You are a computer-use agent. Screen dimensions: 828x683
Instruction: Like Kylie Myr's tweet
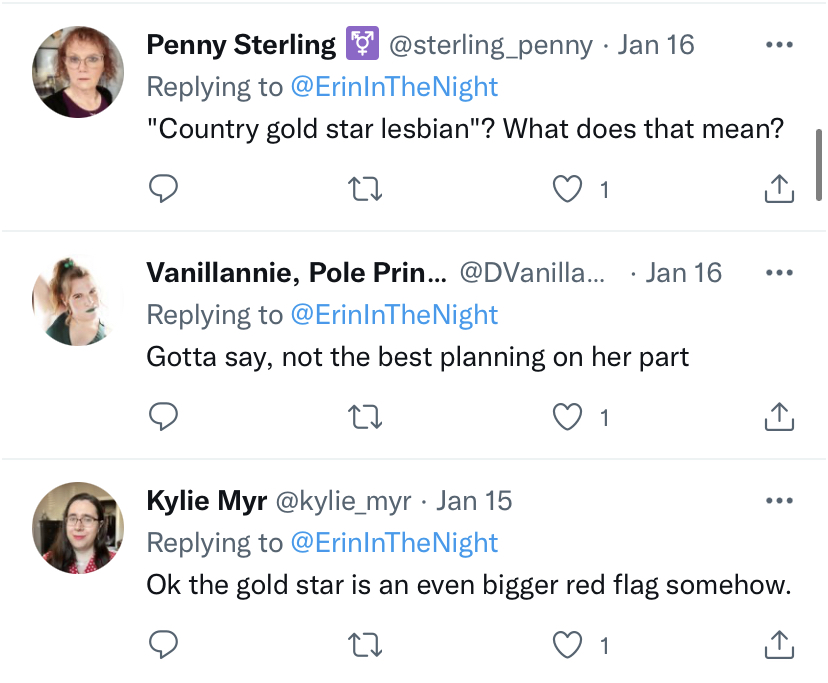pos(568,645)
